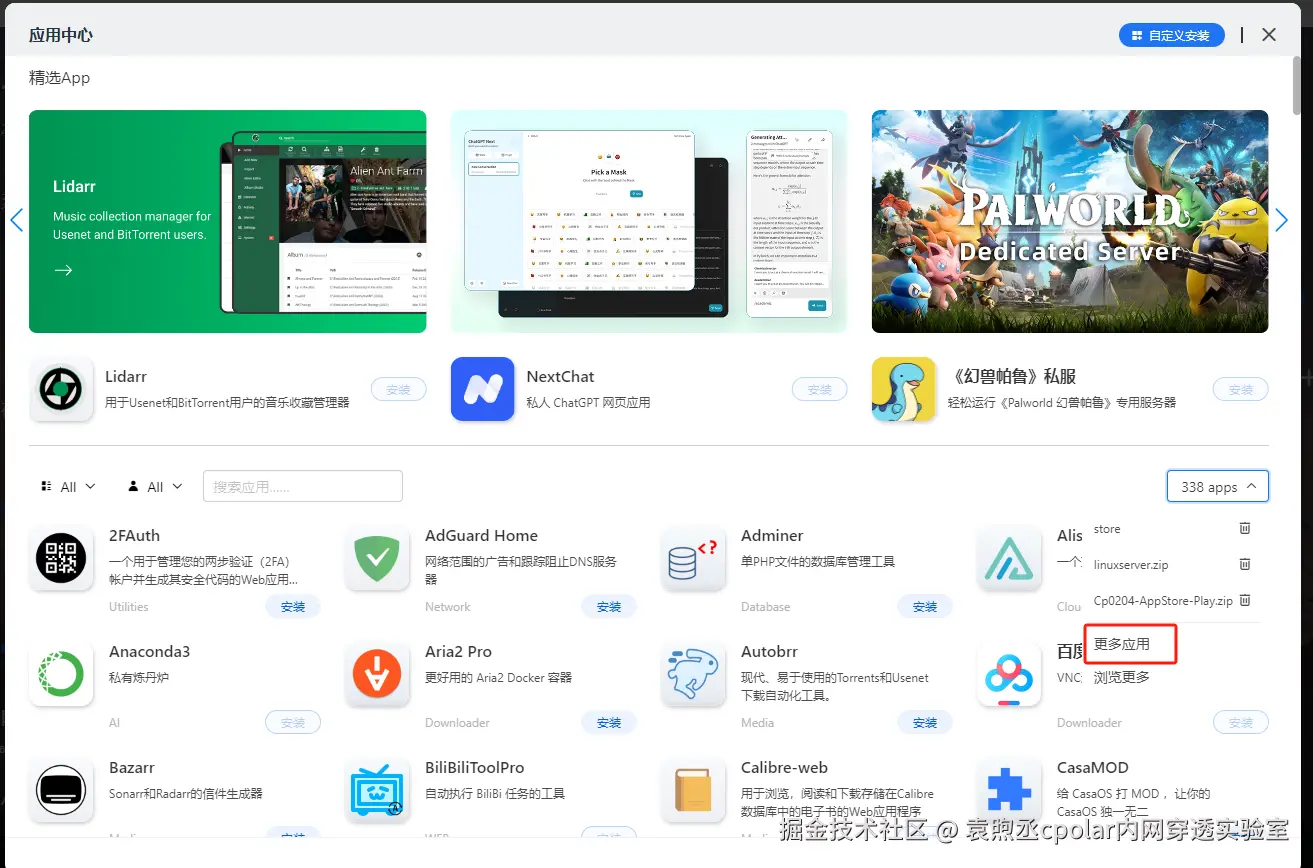Select the 2FAuth QR code icon
The width and height of the screenshot is (1313, 868).
tap(61, 558)
